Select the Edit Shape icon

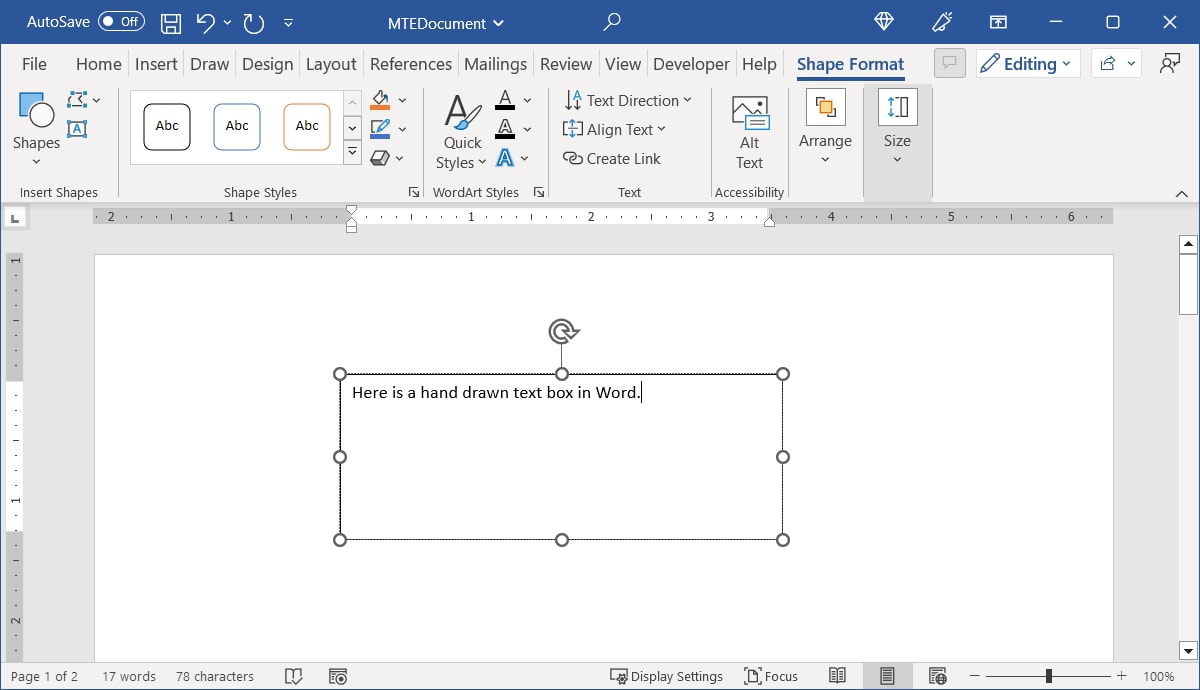tap(76, 99)
